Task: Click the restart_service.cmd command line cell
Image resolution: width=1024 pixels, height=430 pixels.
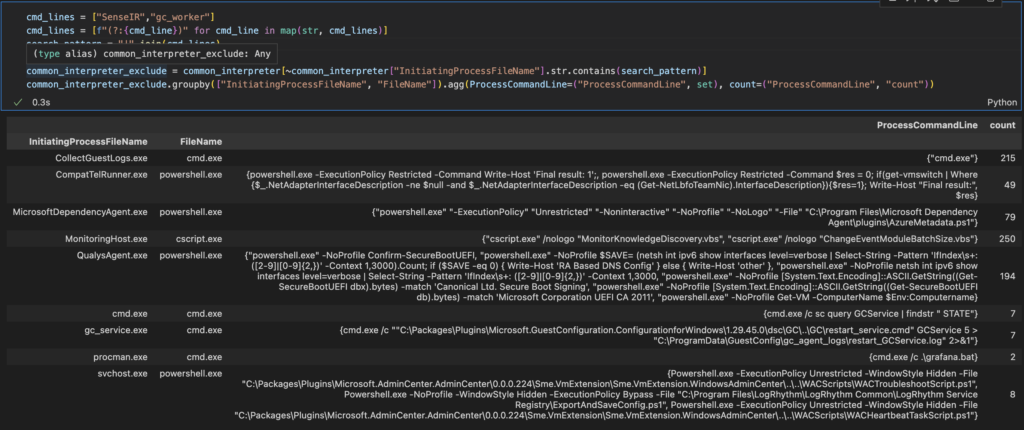Action: pyautogui.click(x=658, y=336)
